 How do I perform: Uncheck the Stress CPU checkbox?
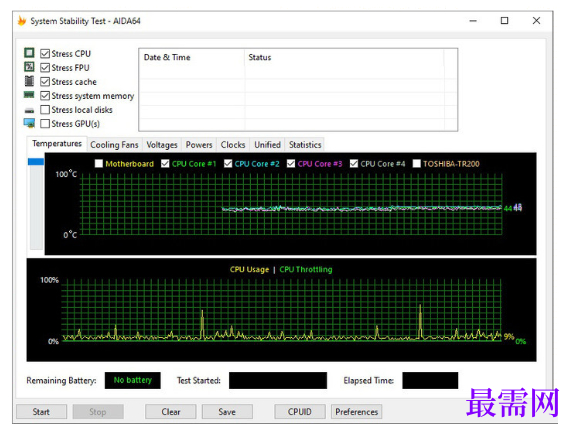45,53
